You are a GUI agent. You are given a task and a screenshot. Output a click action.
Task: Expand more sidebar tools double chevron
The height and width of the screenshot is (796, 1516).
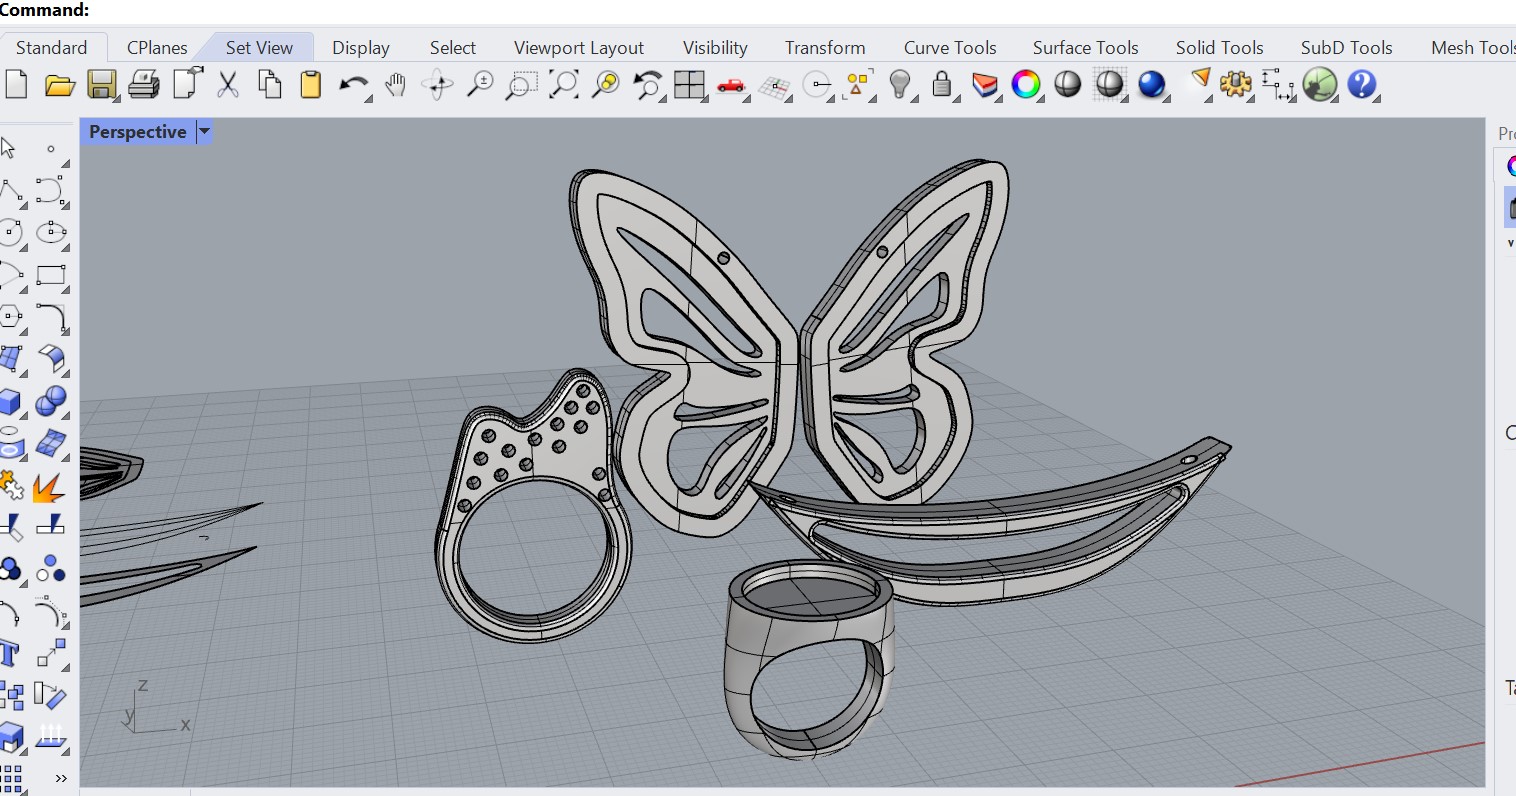coord(60,778)
